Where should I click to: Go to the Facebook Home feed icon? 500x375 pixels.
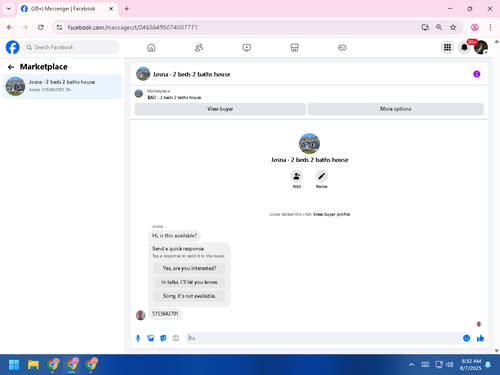pos(151,48)
